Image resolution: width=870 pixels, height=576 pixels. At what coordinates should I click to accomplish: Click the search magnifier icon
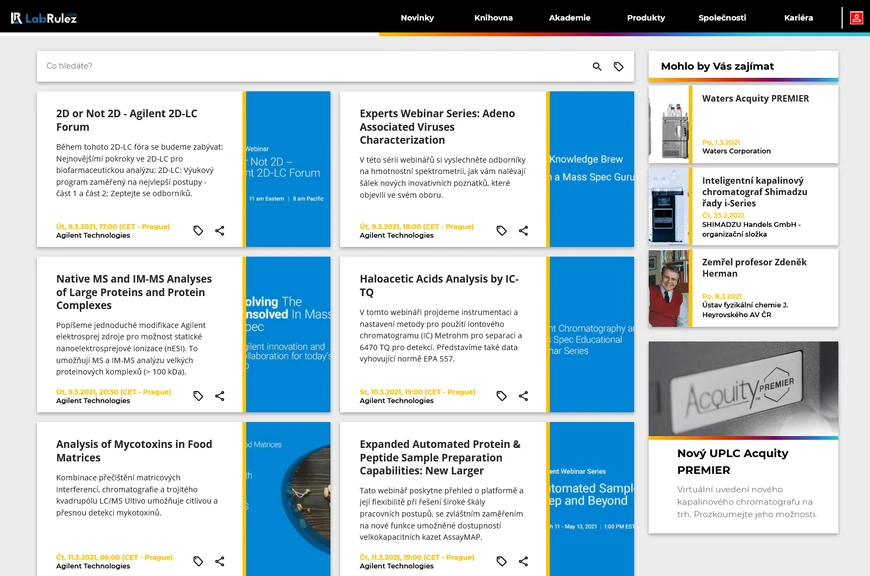[x=597, y=67]
